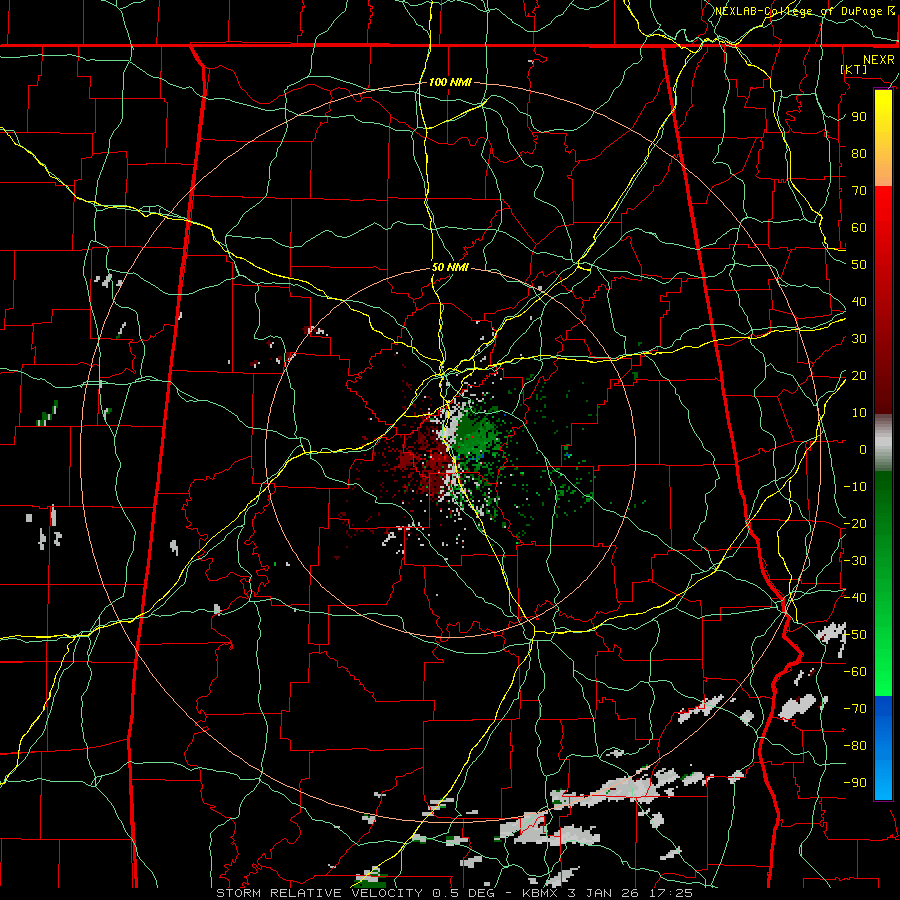Screen dimensions: 900x900
Task: Click the "40" value on the velocity scale
Action: click(x=859, y=302)
